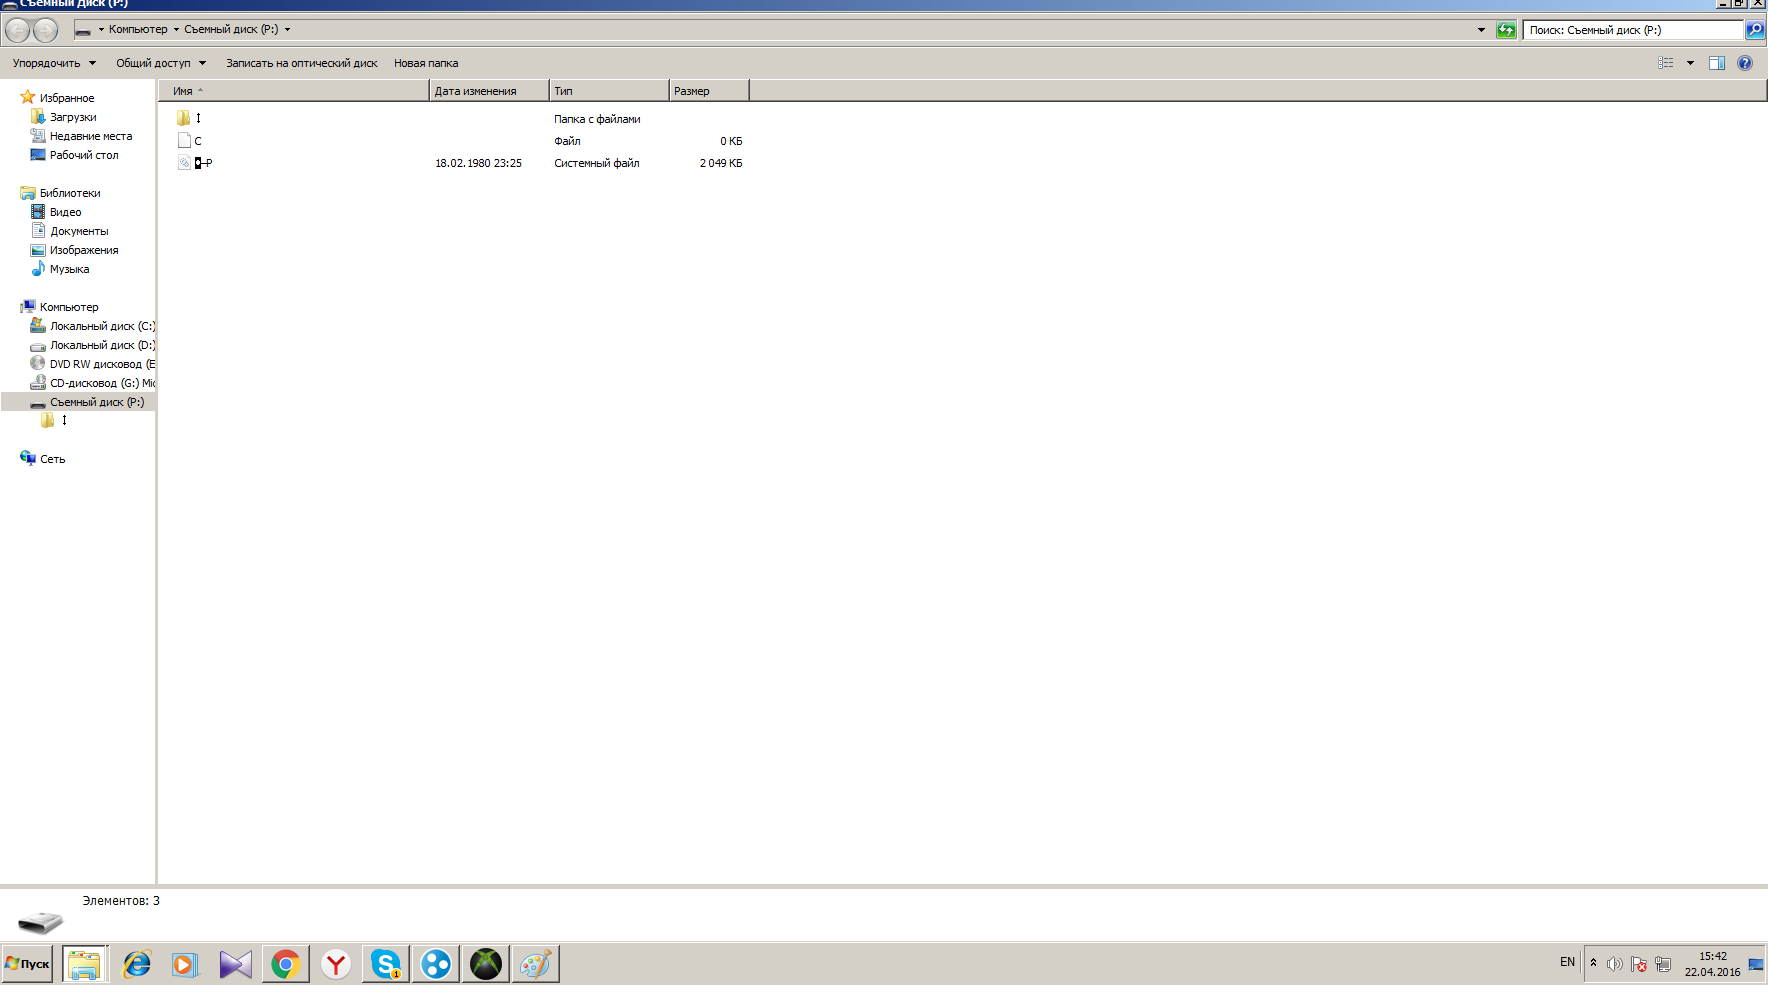The image size is (1768, 992).
Task: Click Папка с файлами type text
Action: coord(597,119)
